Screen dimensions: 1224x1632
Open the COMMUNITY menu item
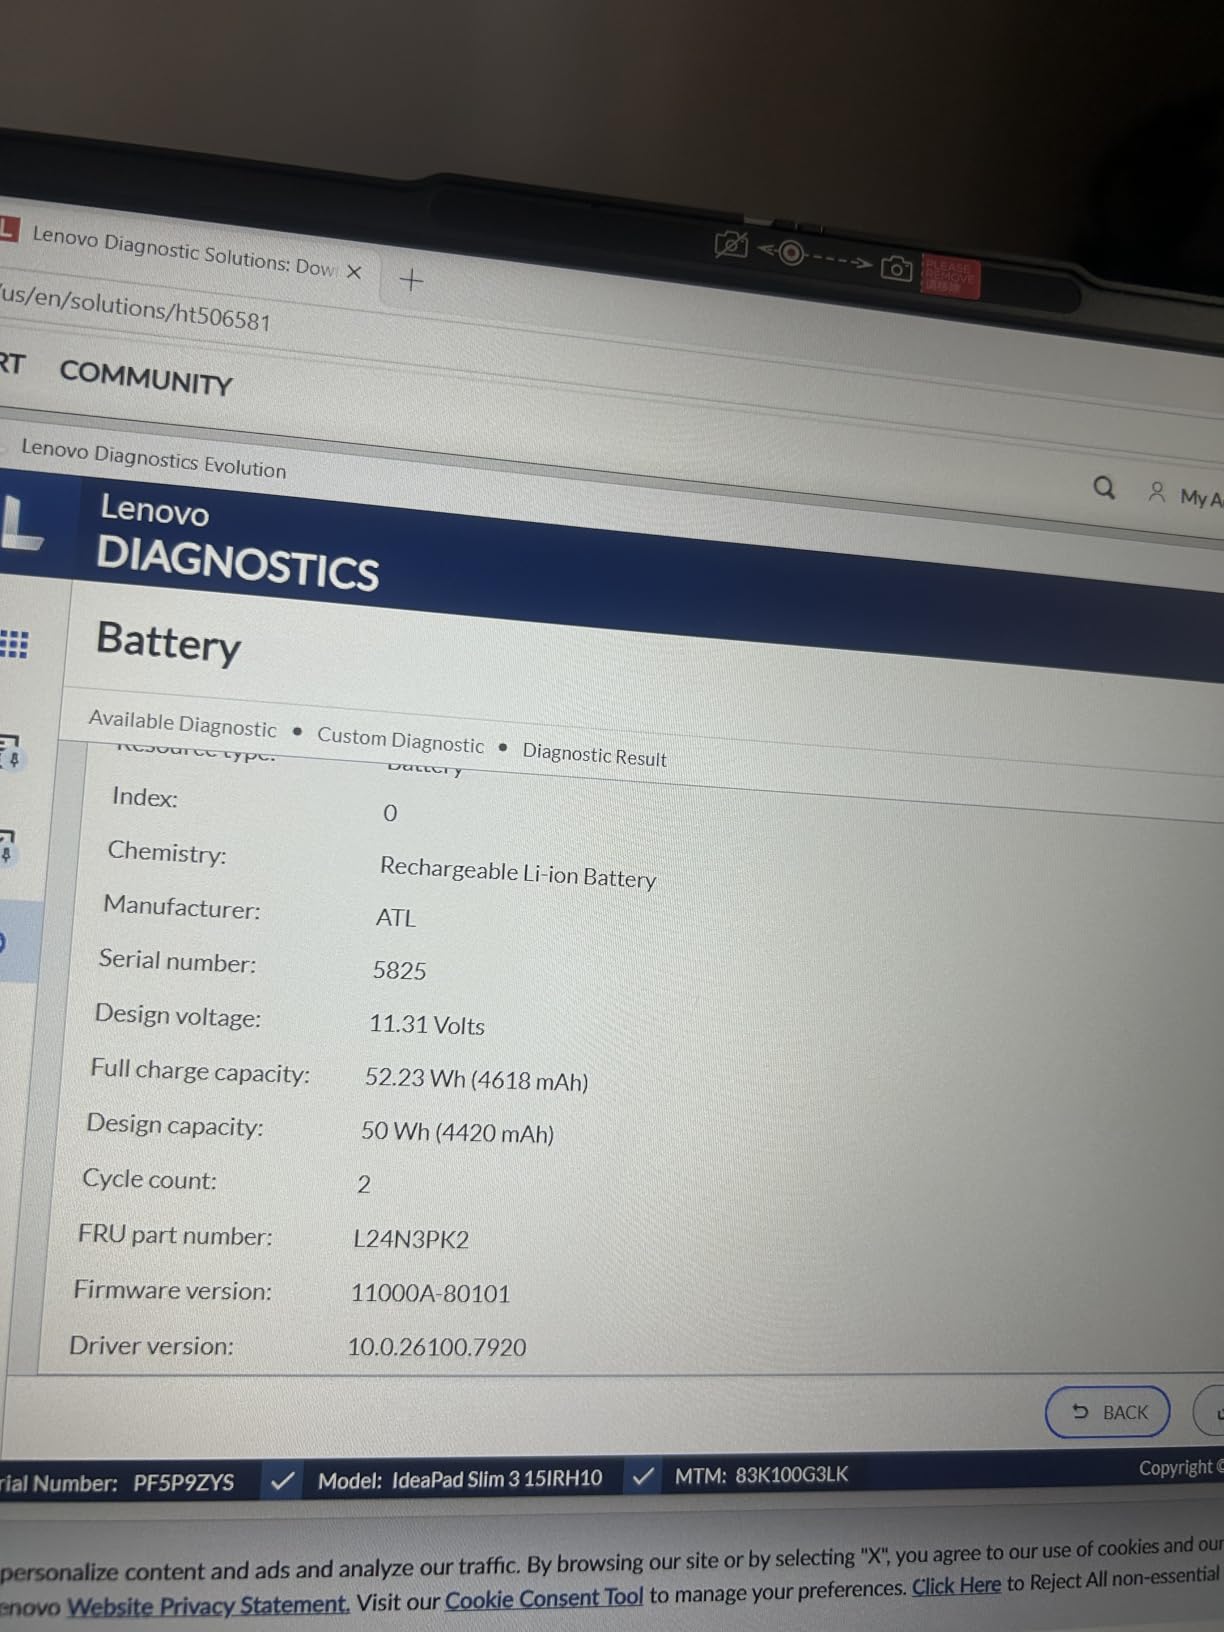pos(146,378)
